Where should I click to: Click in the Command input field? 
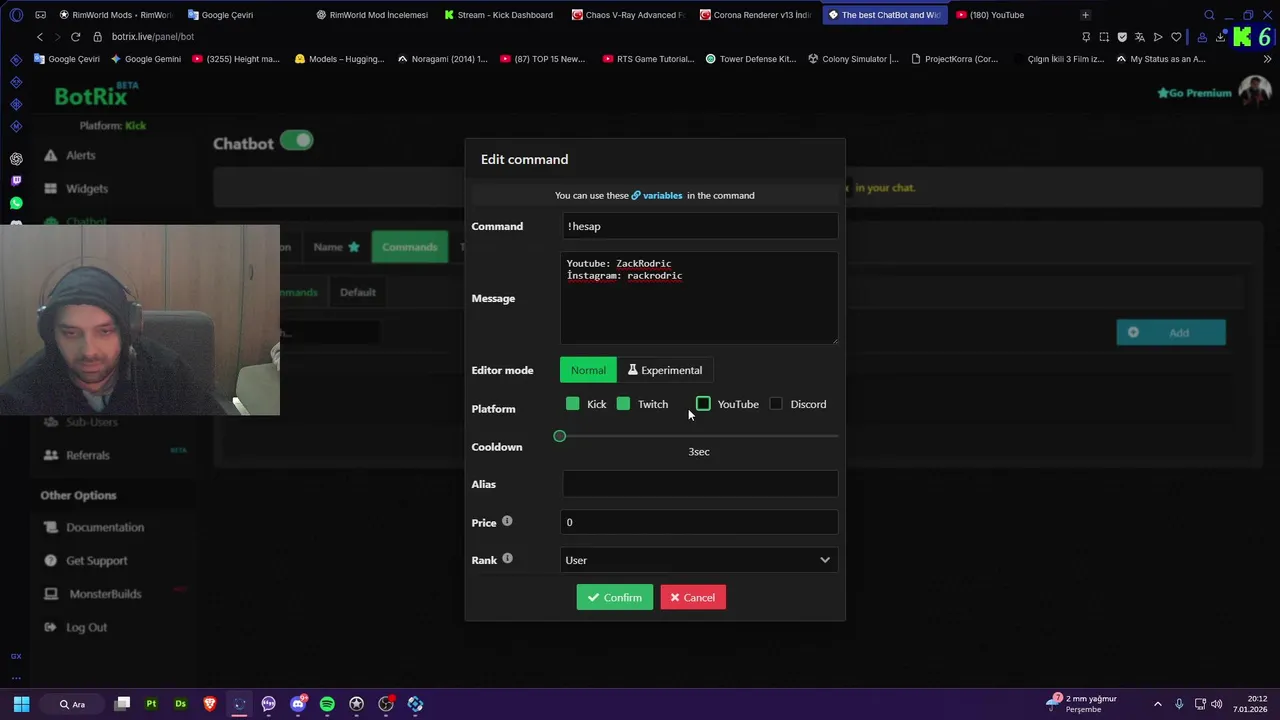[x=699, y=226]
